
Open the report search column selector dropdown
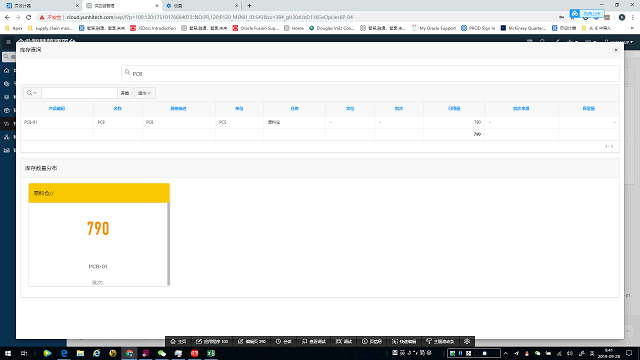(32, 93)
